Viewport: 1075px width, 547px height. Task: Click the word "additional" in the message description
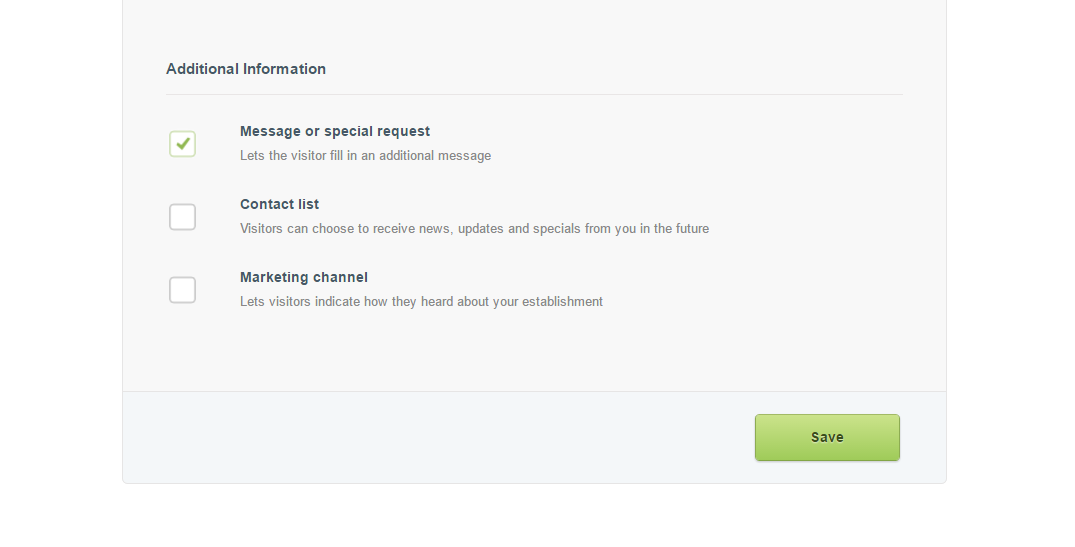(410, 156)
